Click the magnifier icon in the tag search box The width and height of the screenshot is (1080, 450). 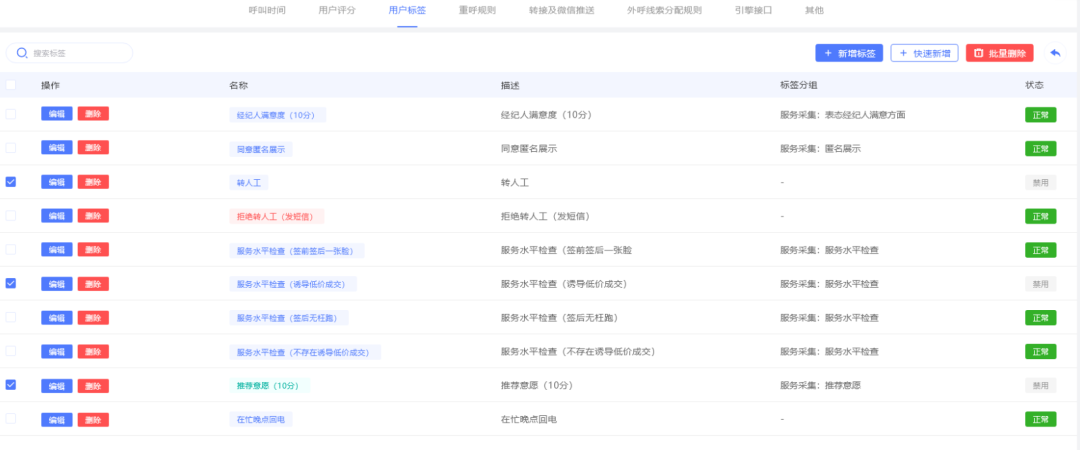pyautogui.click(x=22, y=52)
